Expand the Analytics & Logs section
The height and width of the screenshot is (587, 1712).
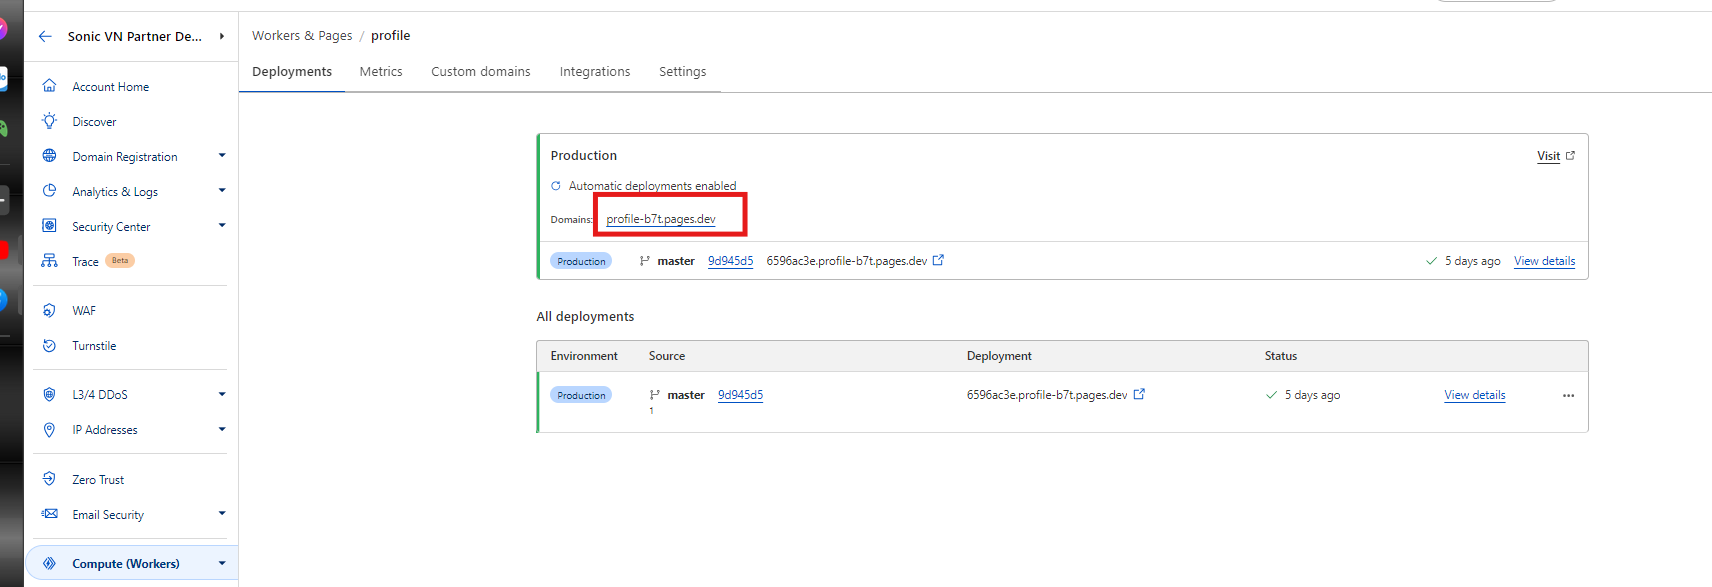pyautogui.click(x=222, y=191)
